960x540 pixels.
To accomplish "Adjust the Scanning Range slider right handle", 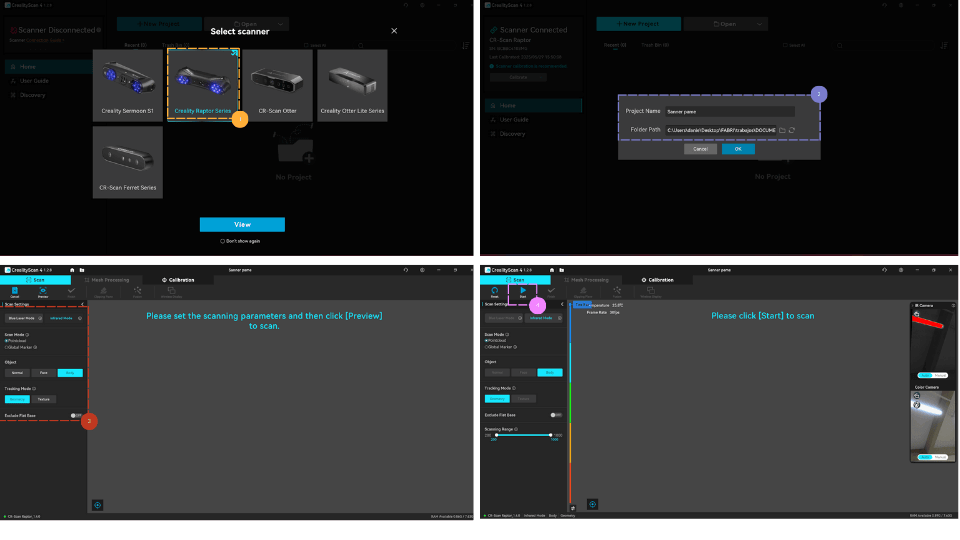I will point(551,435).
